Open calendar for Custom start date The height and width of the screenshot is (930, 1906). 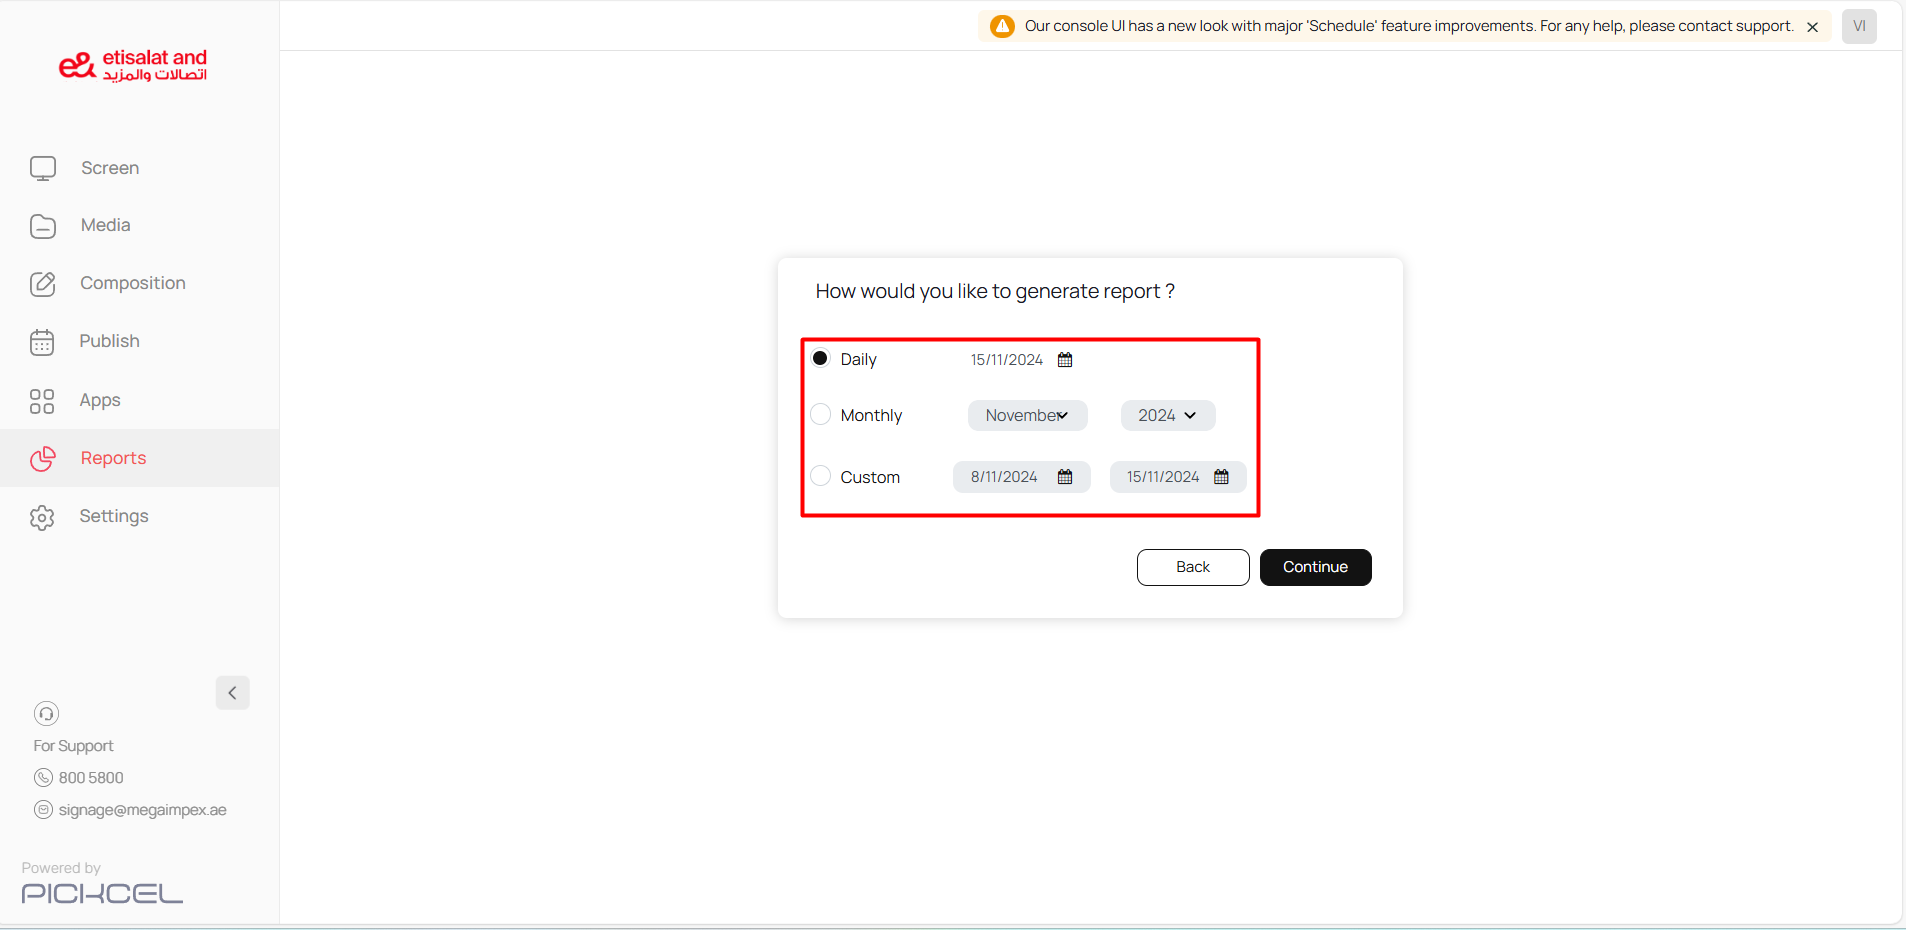tap(1065, 477)
